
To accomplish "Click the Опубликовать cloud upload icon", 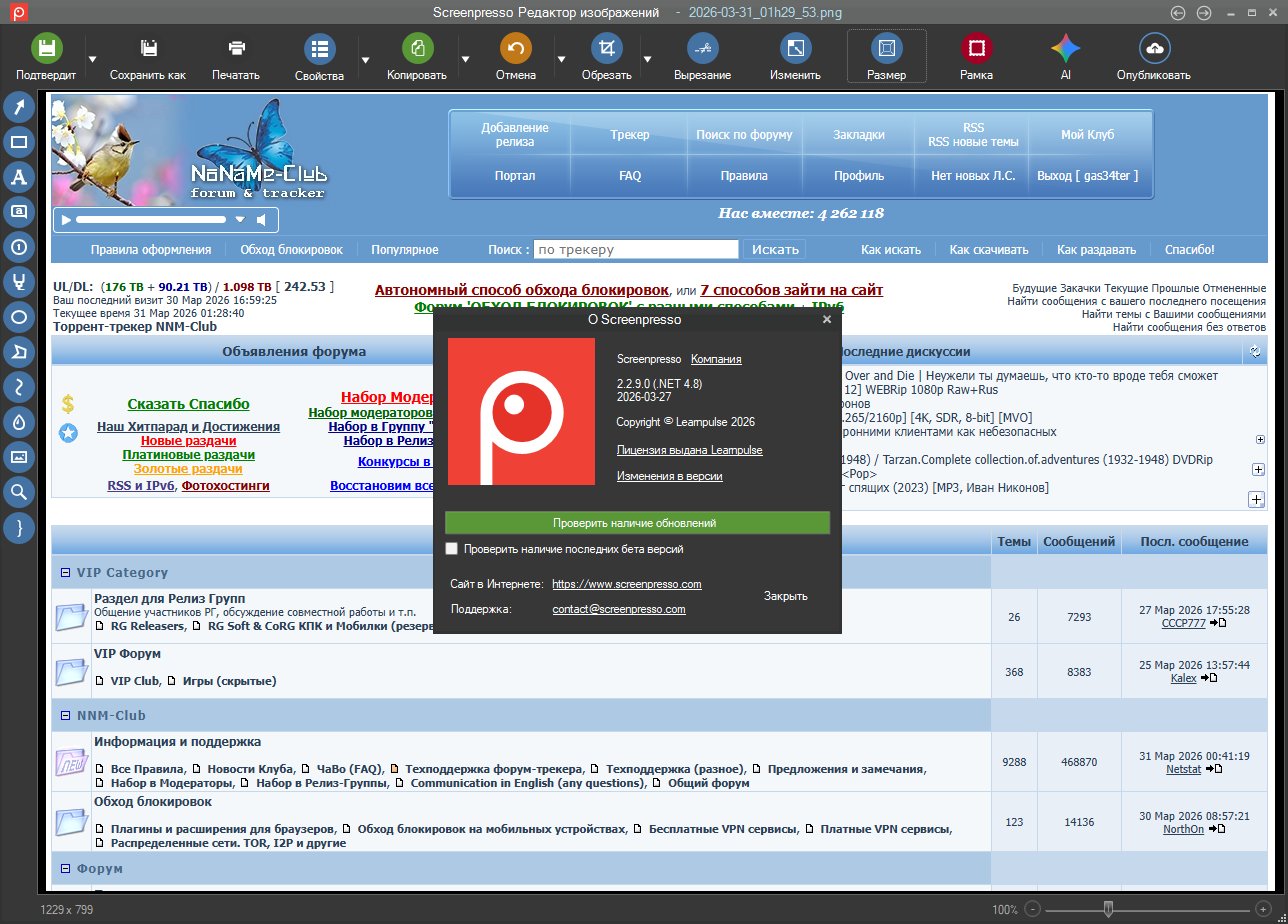I will pyautogui.click(x=1154, y=48).
